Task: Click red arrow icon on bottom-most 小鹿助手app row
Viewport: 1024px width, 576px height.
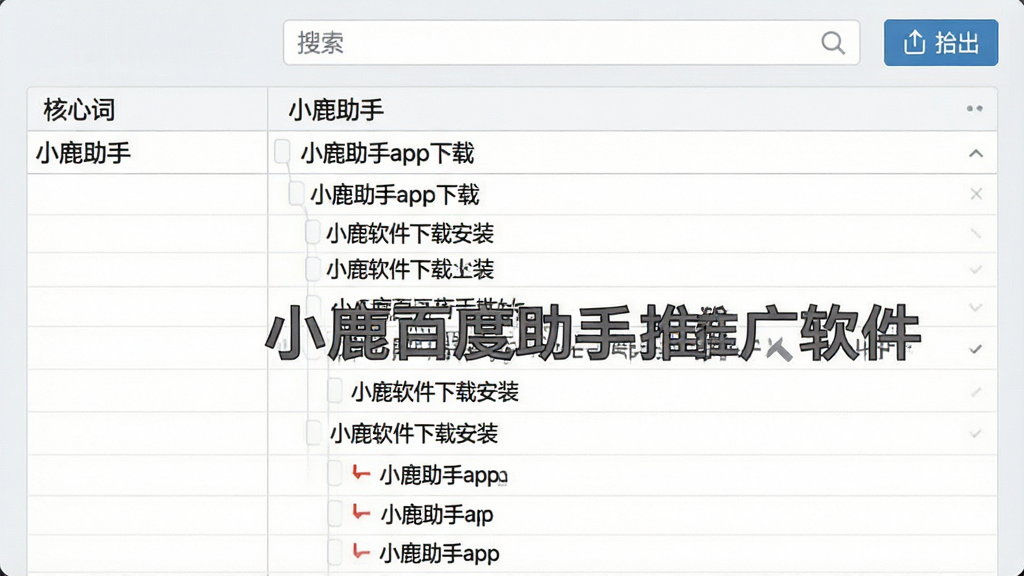Action: 361,551
